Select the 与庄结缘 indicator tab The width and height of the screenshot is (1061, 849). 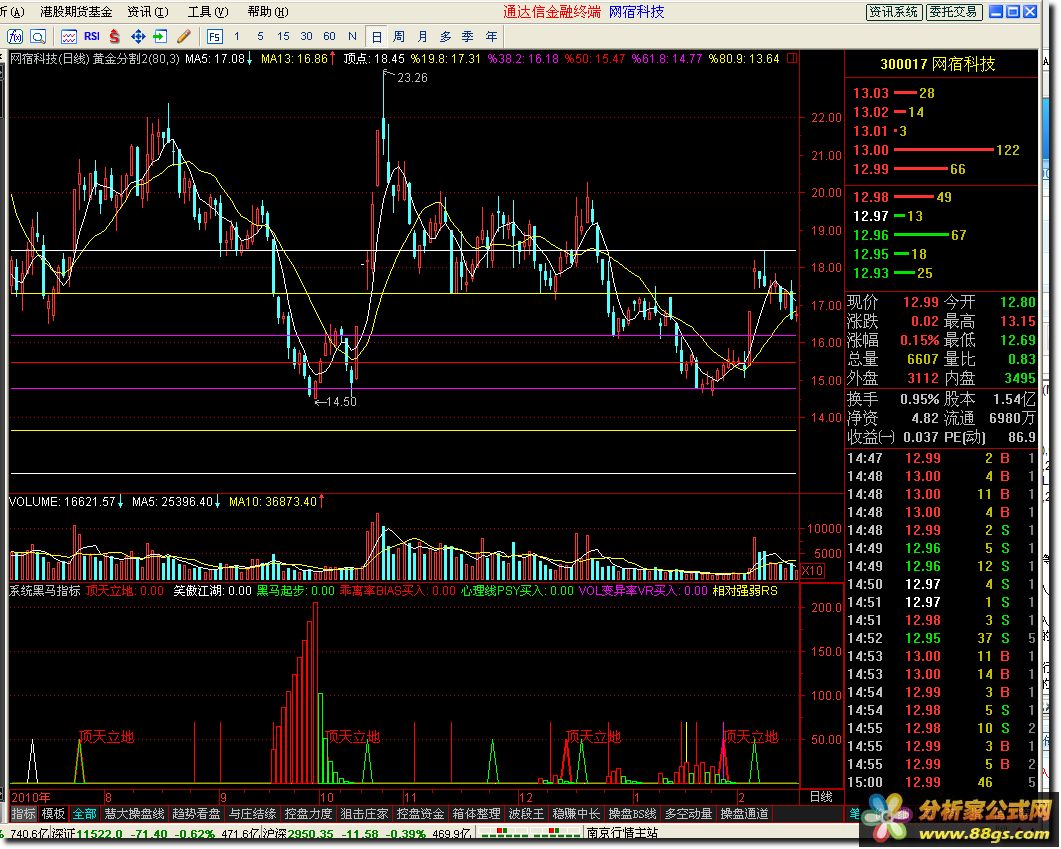(252, 814)
